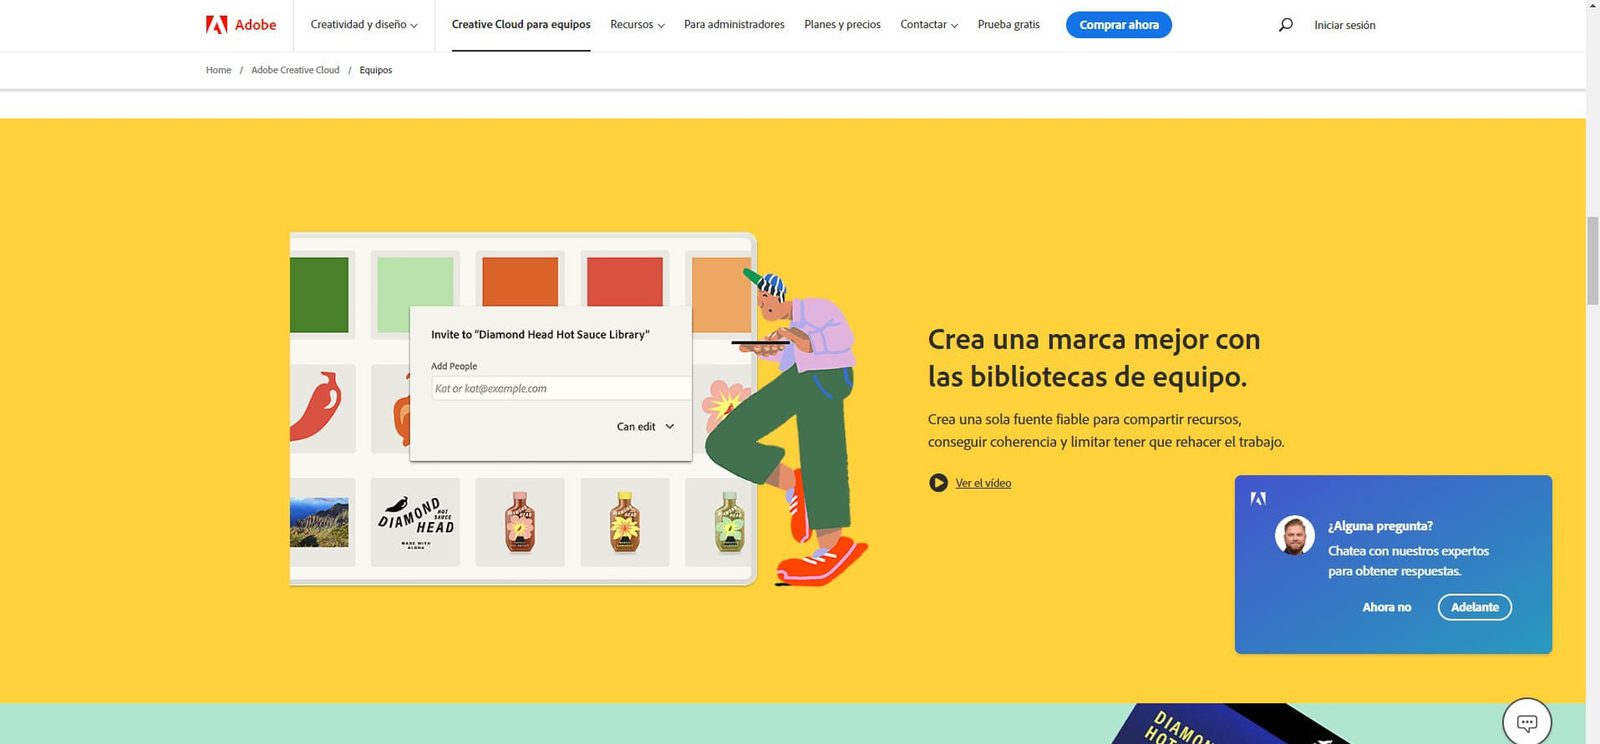Click the Adobe icon in chat popup
The image size is (1600, 744).
1258,499
